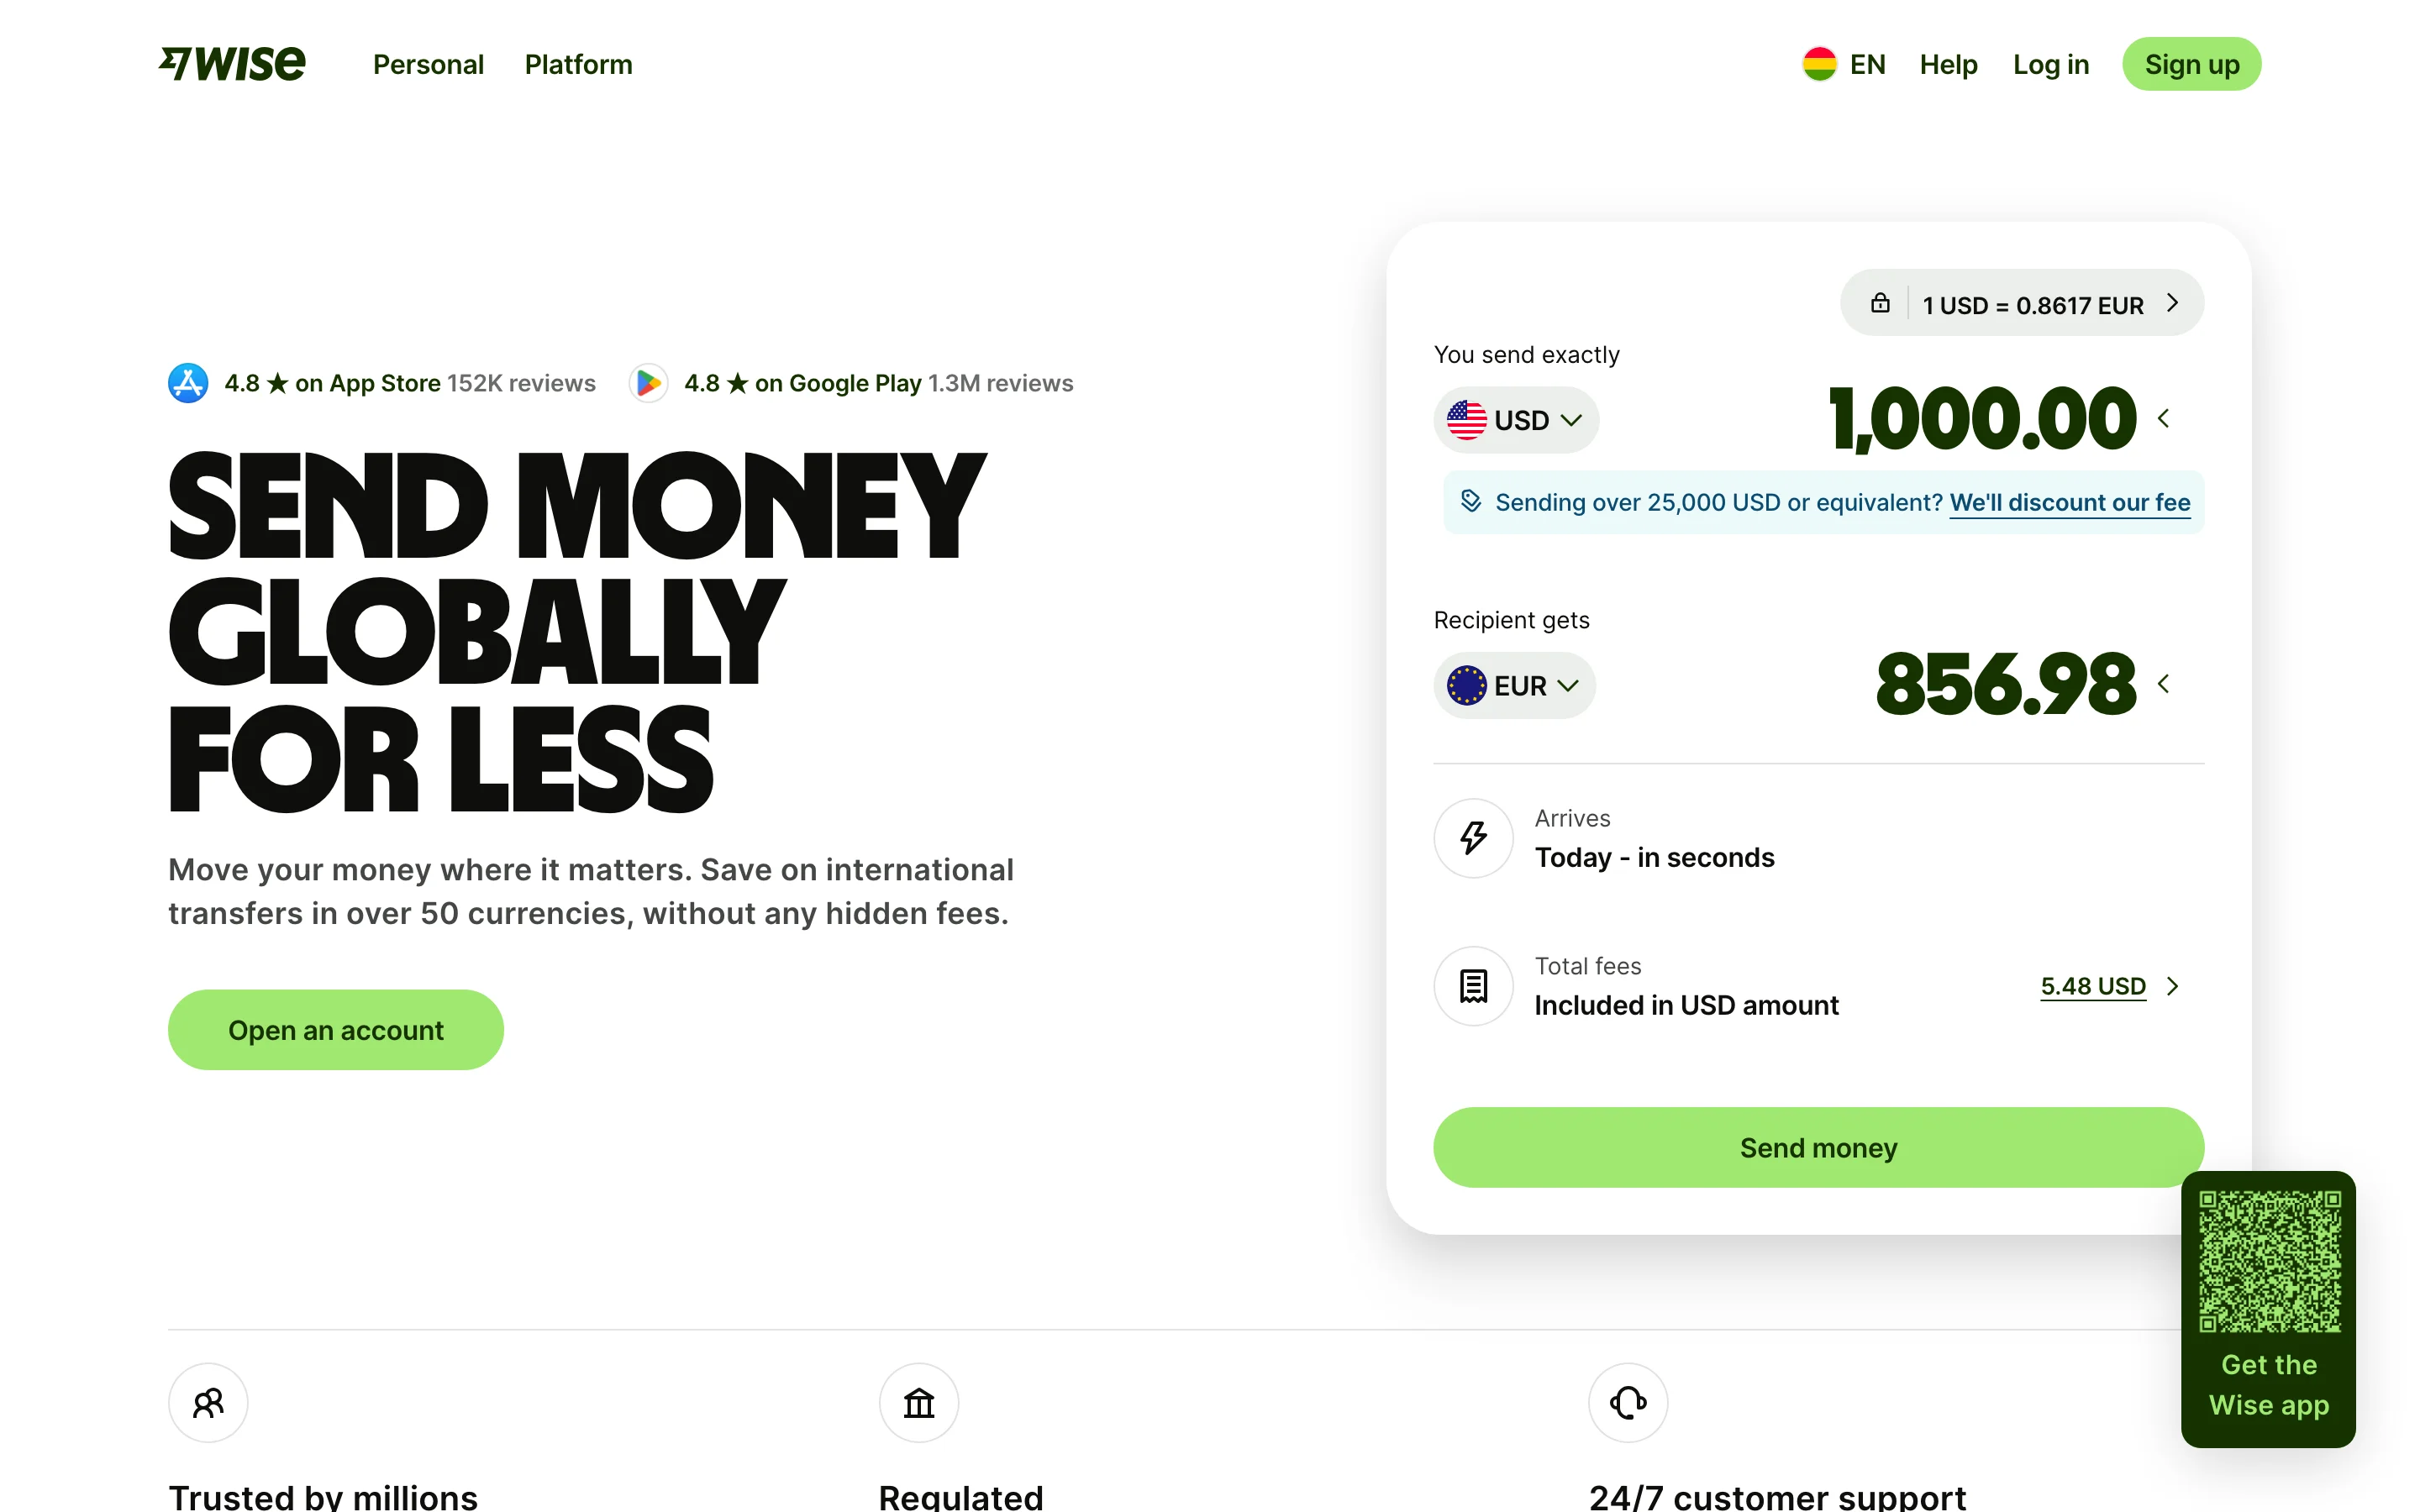Viewport: 2420px width, 1512px height.
Task: Click the Trusted by millions people icon
Action: [x=208, y=1403]
